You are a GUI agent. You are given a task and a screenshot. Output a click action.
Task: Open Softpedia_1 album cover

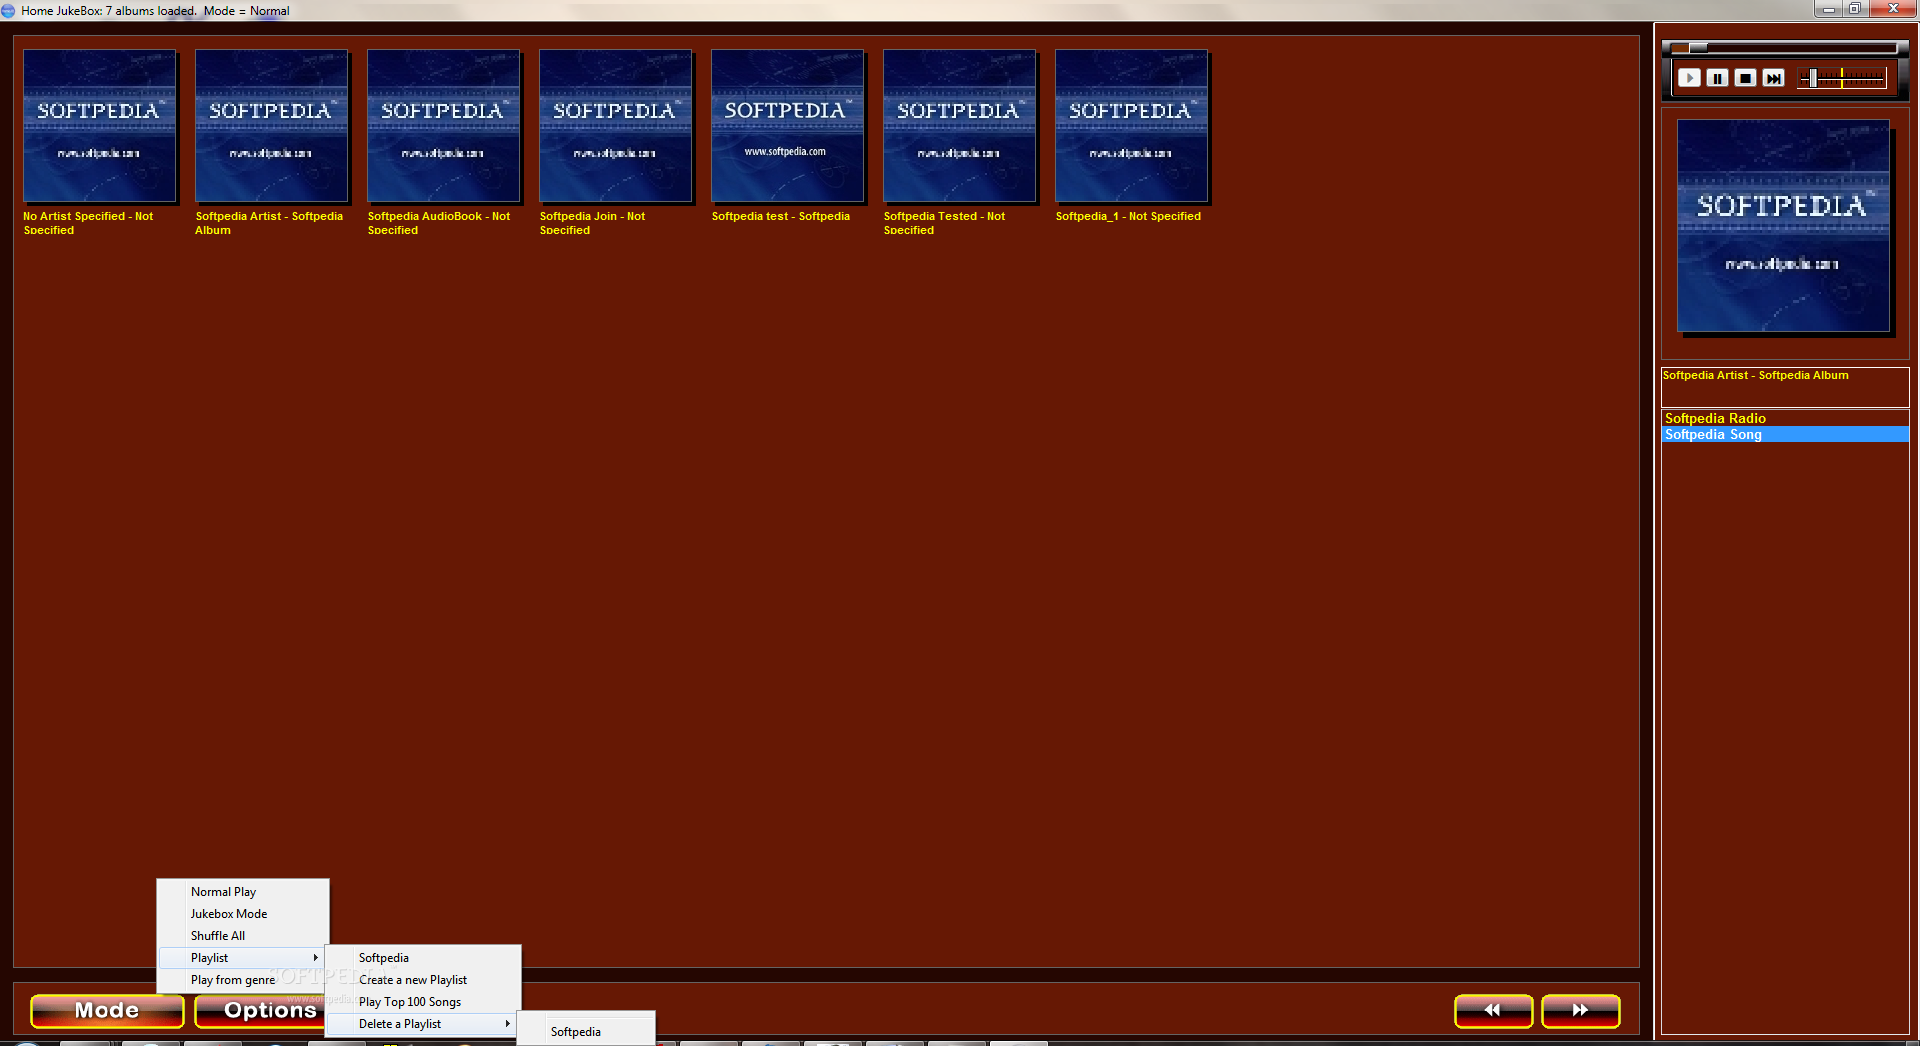pyautogui.click(x=1131, y=126)
